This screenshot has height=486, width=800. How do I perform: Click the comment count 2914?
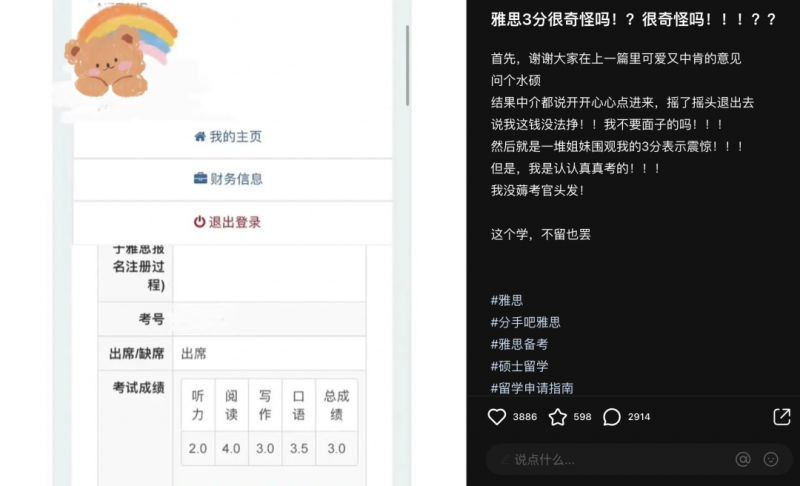coord(639,417)
